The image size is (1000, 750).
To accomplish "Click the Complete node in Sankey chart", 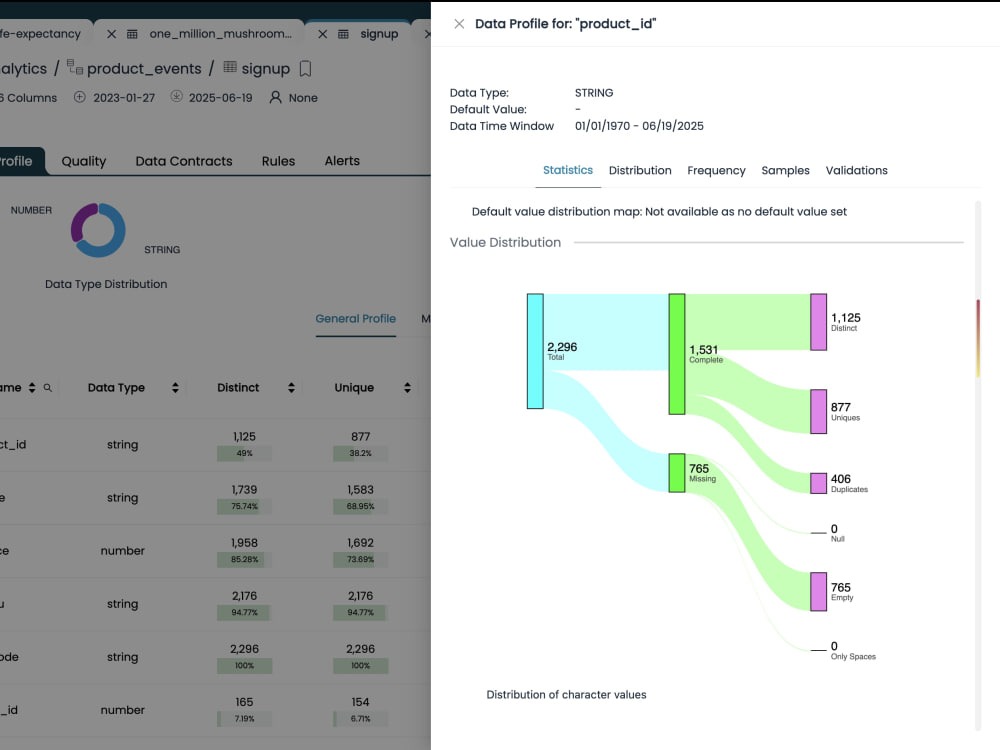I will [677, 354].
